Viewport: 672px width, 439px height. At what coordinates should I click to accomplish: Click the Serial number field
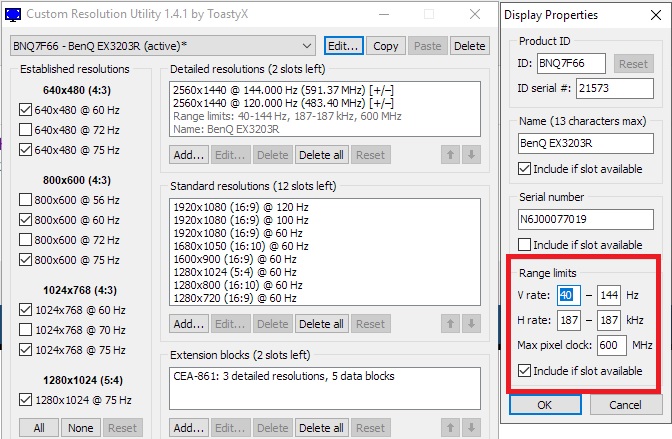click(585, 220)
